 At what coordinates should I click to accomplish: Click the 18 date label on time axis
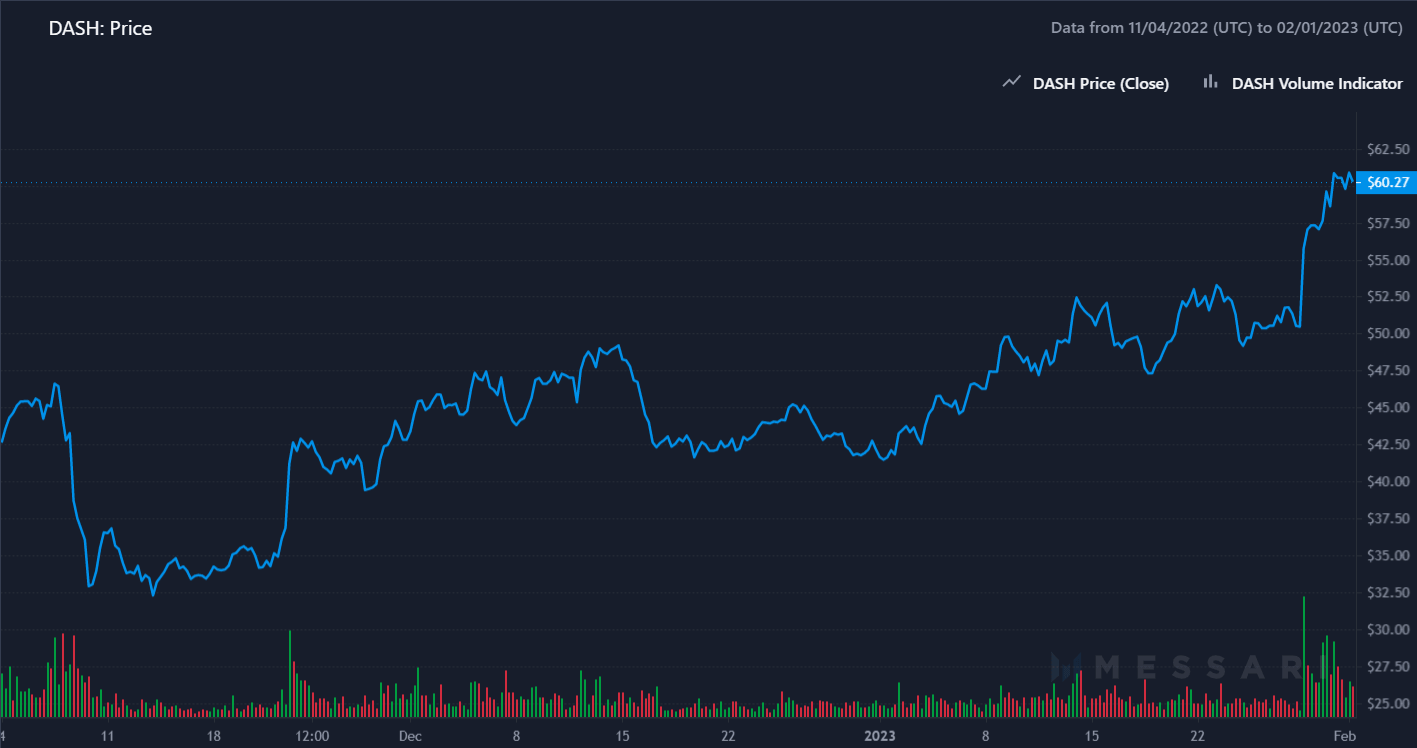213,736
